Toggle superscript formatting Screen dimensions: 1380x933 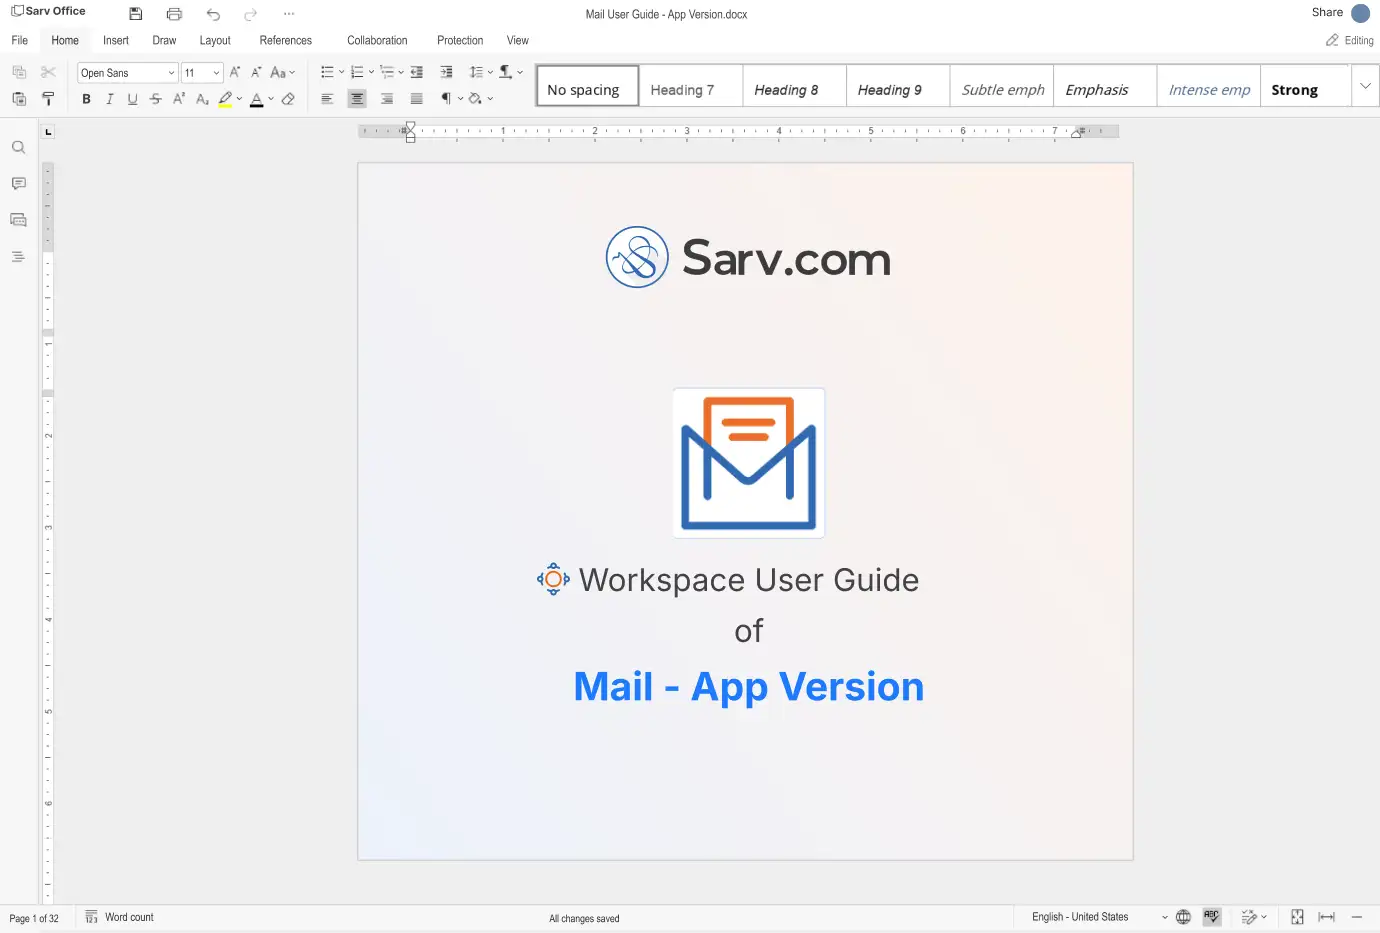pyautogui.click(x=178, y=99)
